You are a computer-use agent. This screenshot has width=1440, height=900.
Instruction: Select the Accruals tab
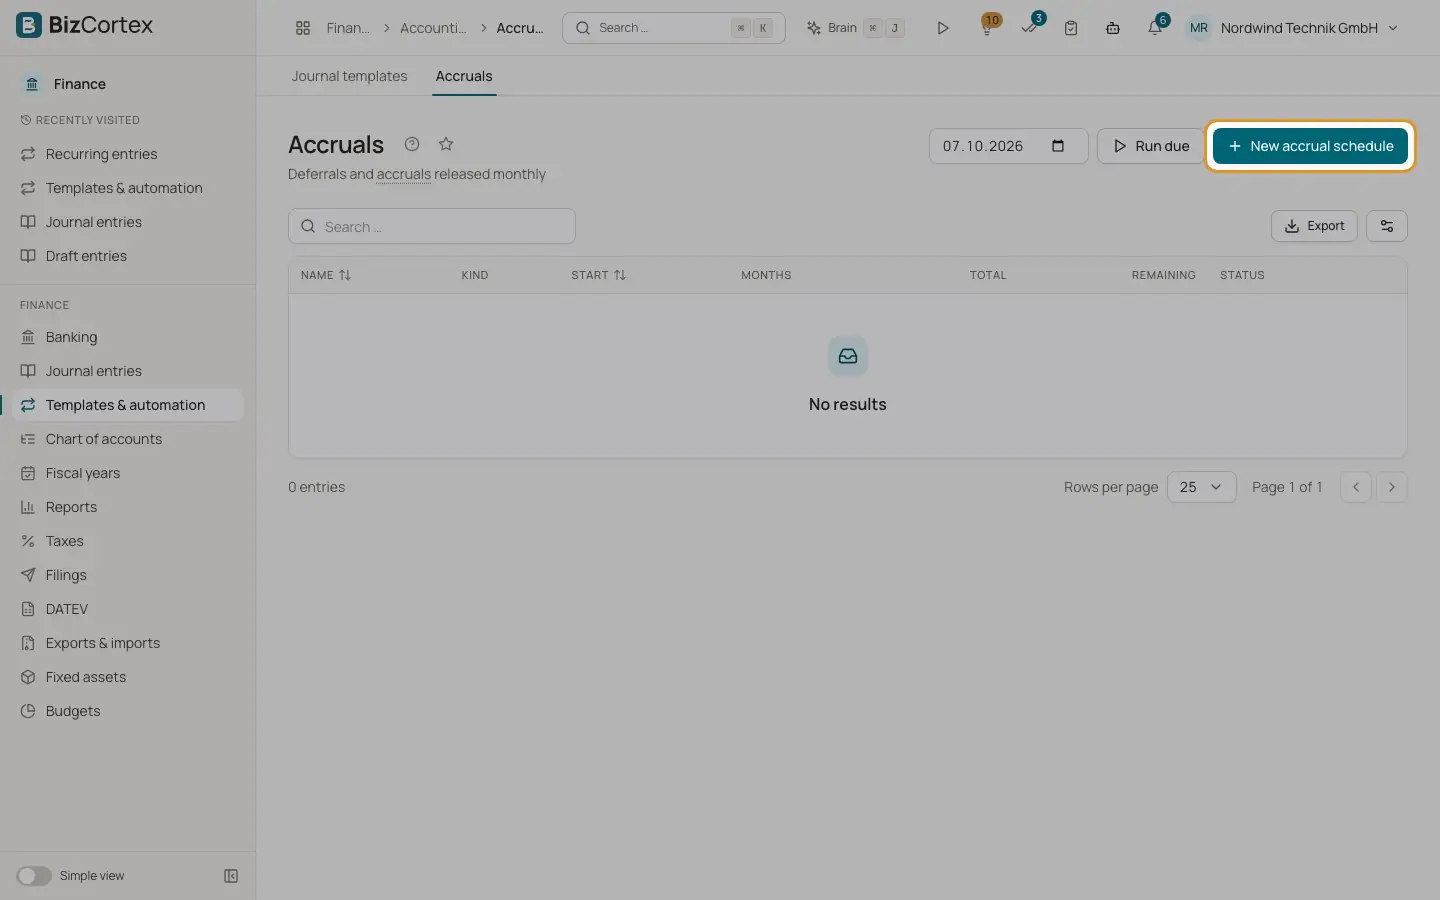[x=464, y=76]
